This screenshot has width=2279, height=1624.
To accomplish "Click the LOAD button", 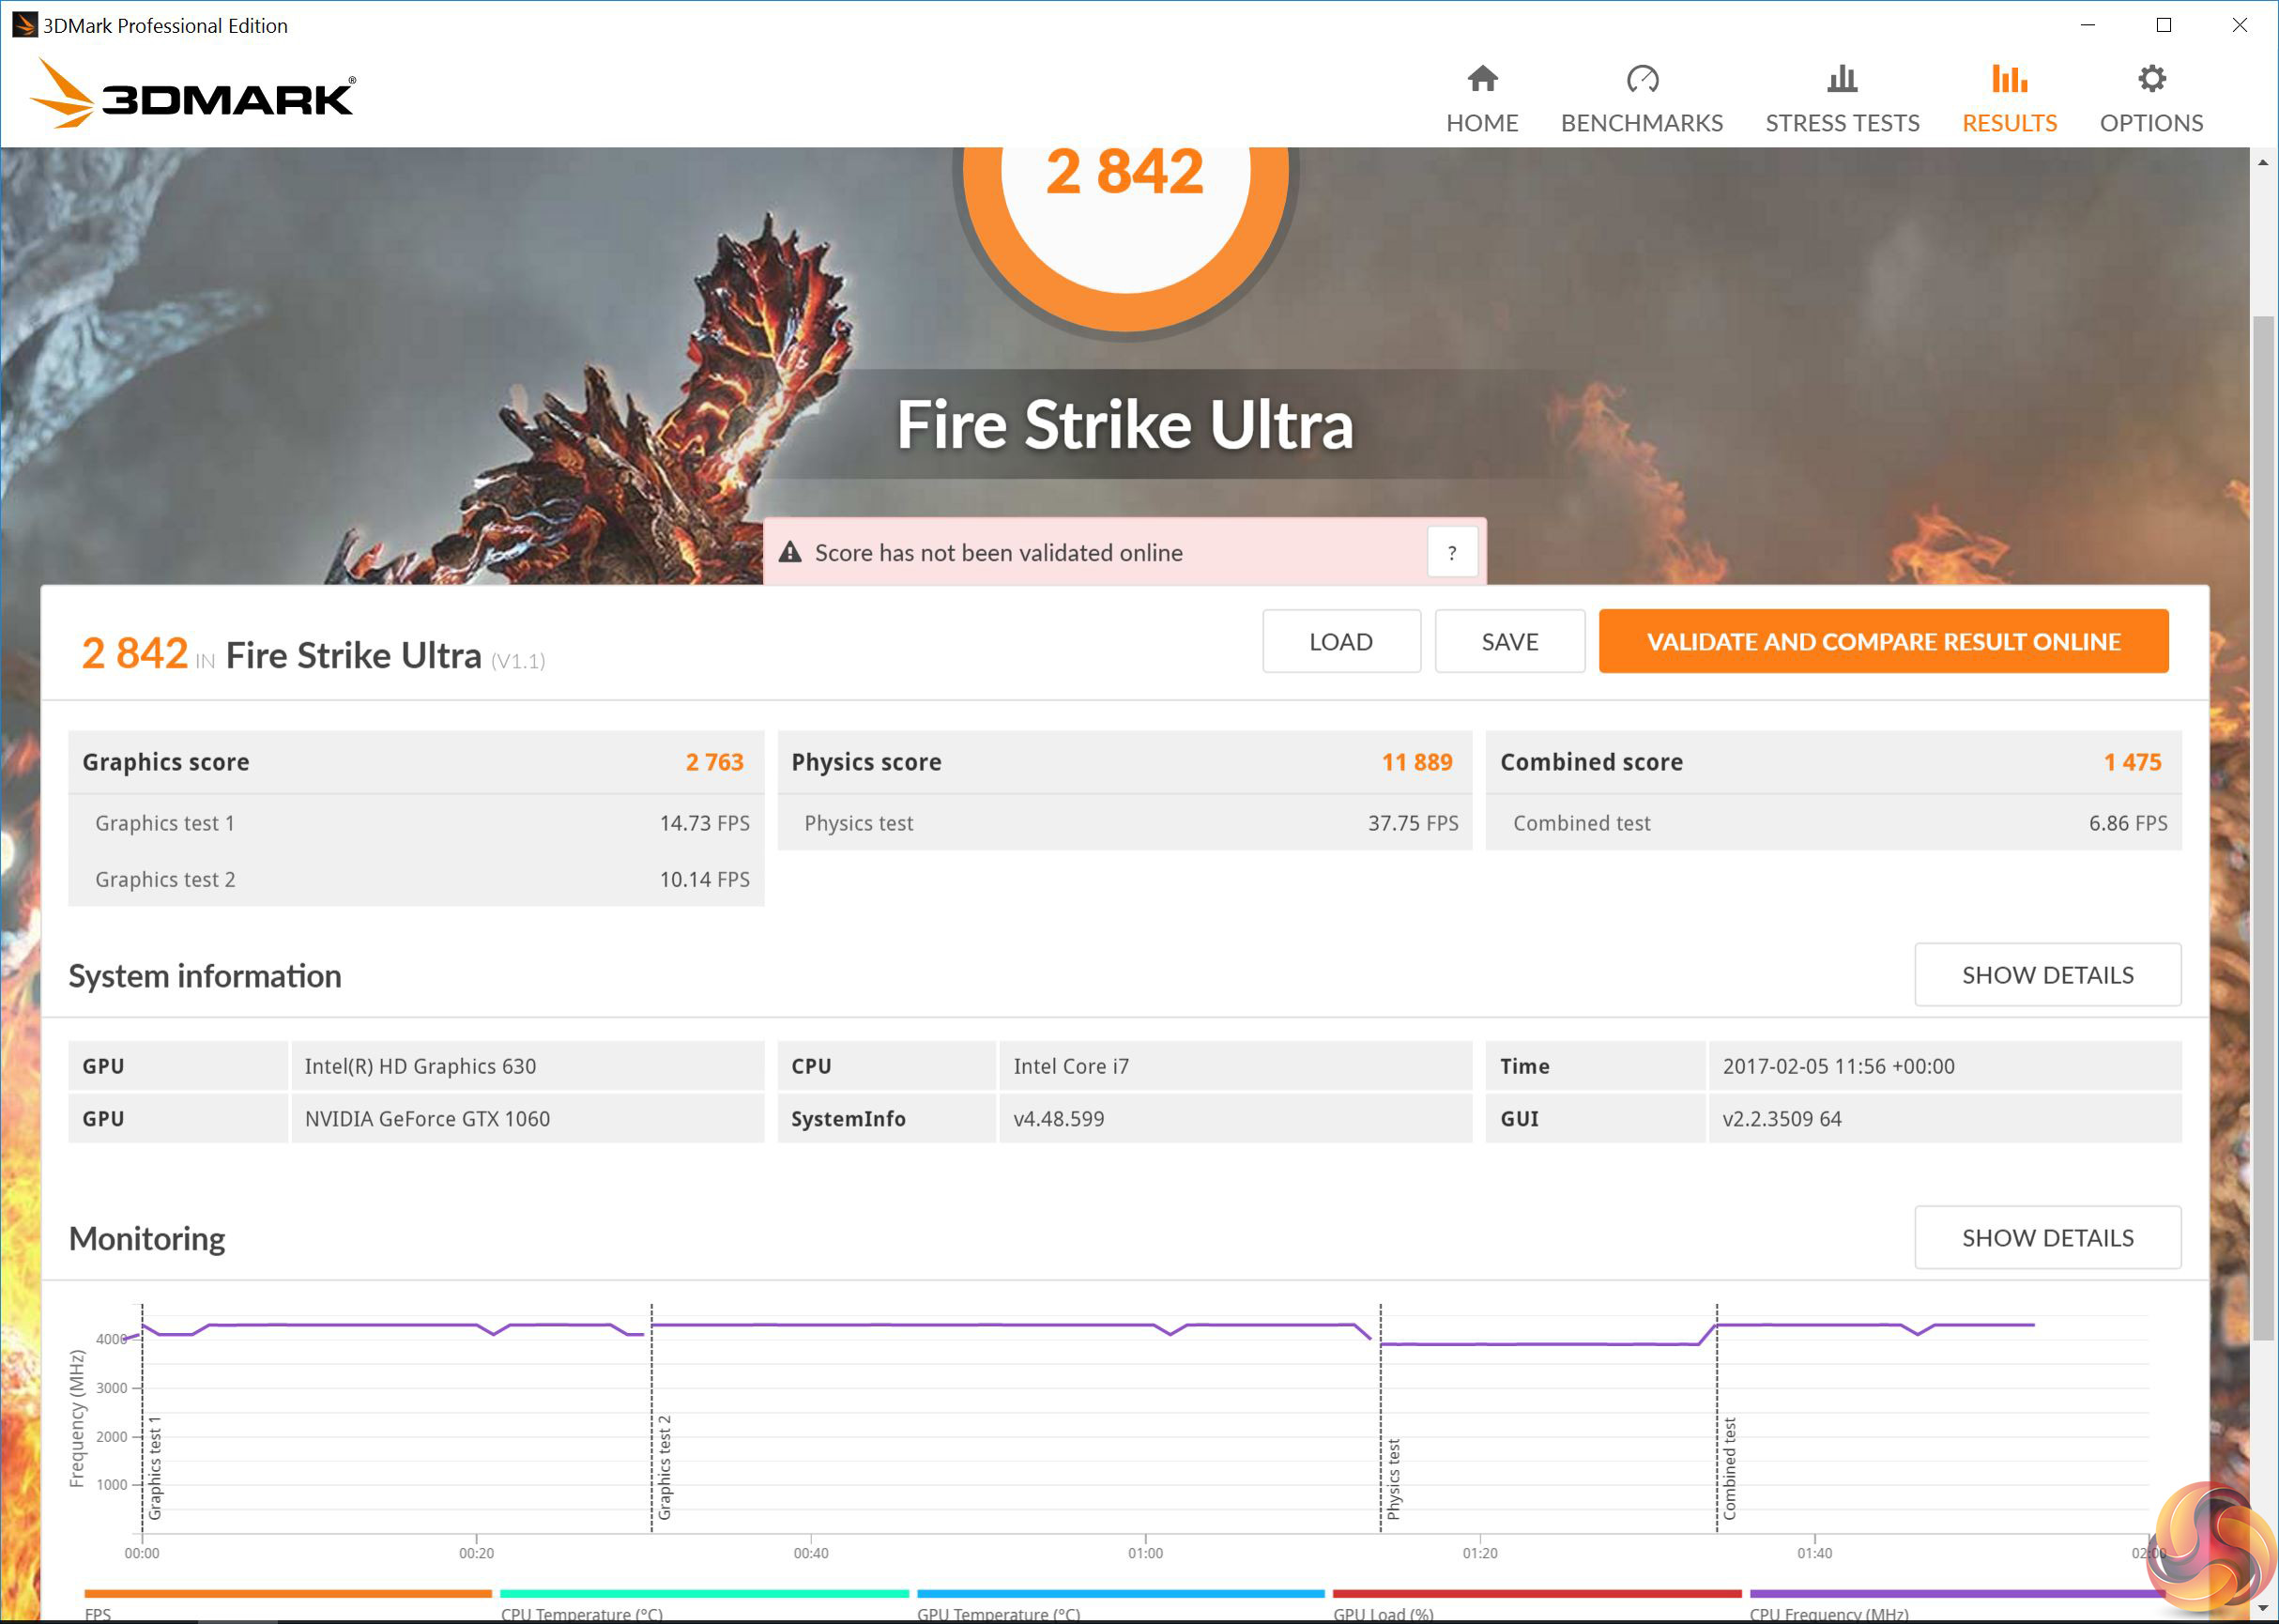I will 1340,642.
